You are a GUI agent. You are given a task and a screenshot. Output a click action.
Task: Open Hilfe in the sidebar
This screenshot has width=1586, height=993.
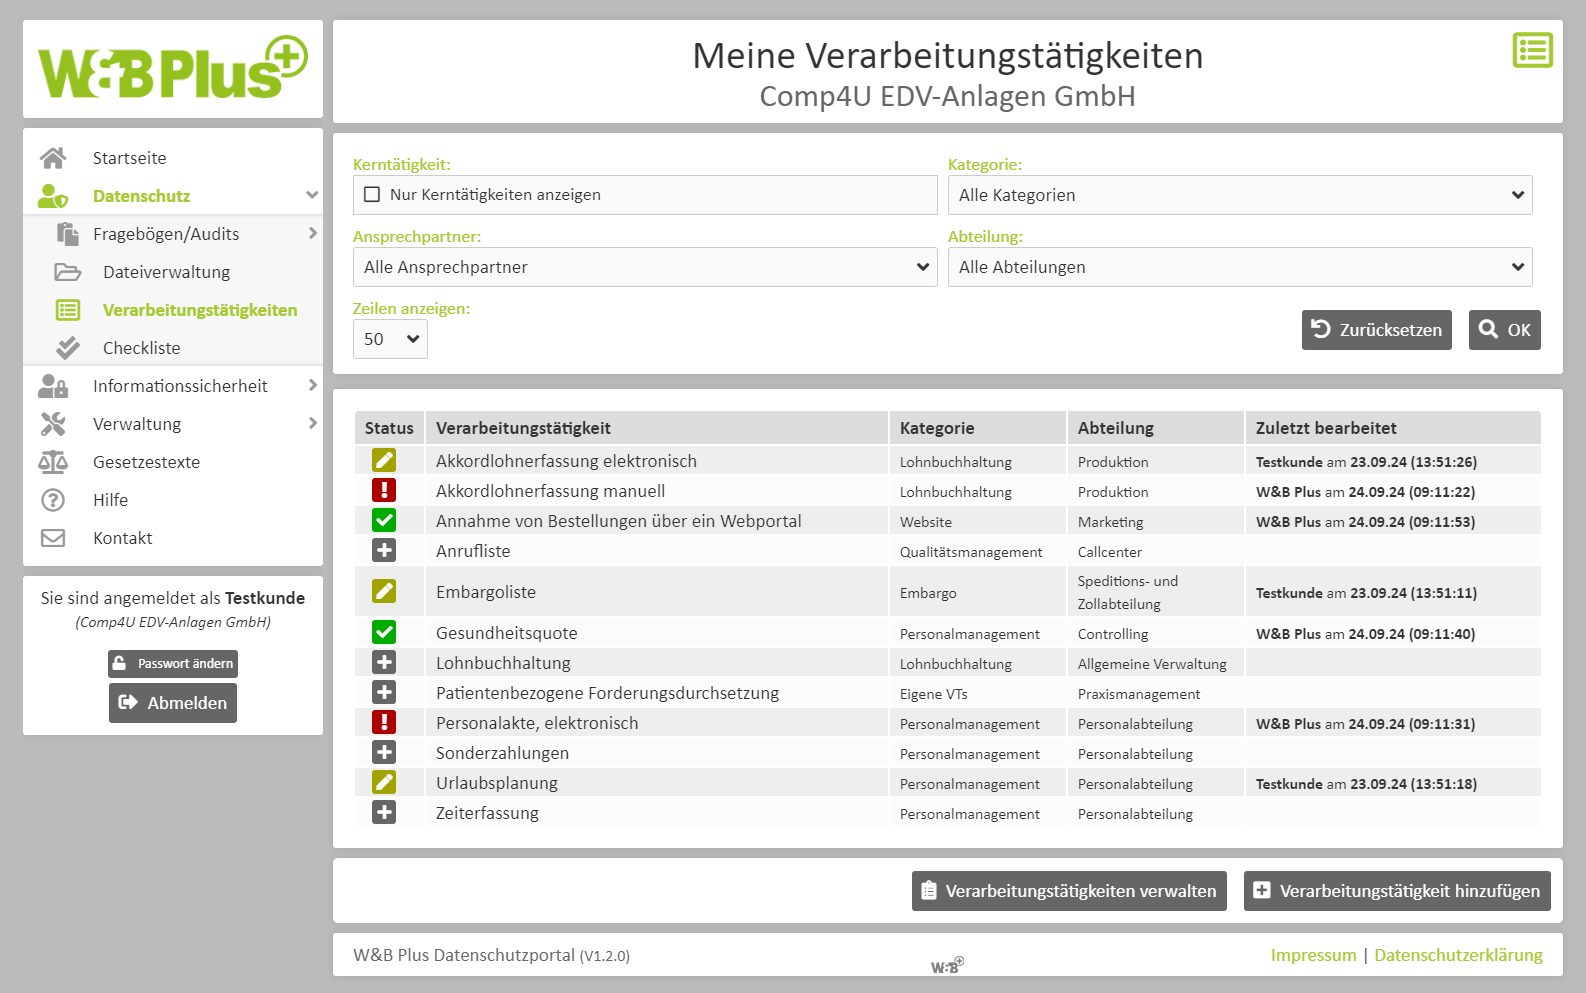(110, 500)
